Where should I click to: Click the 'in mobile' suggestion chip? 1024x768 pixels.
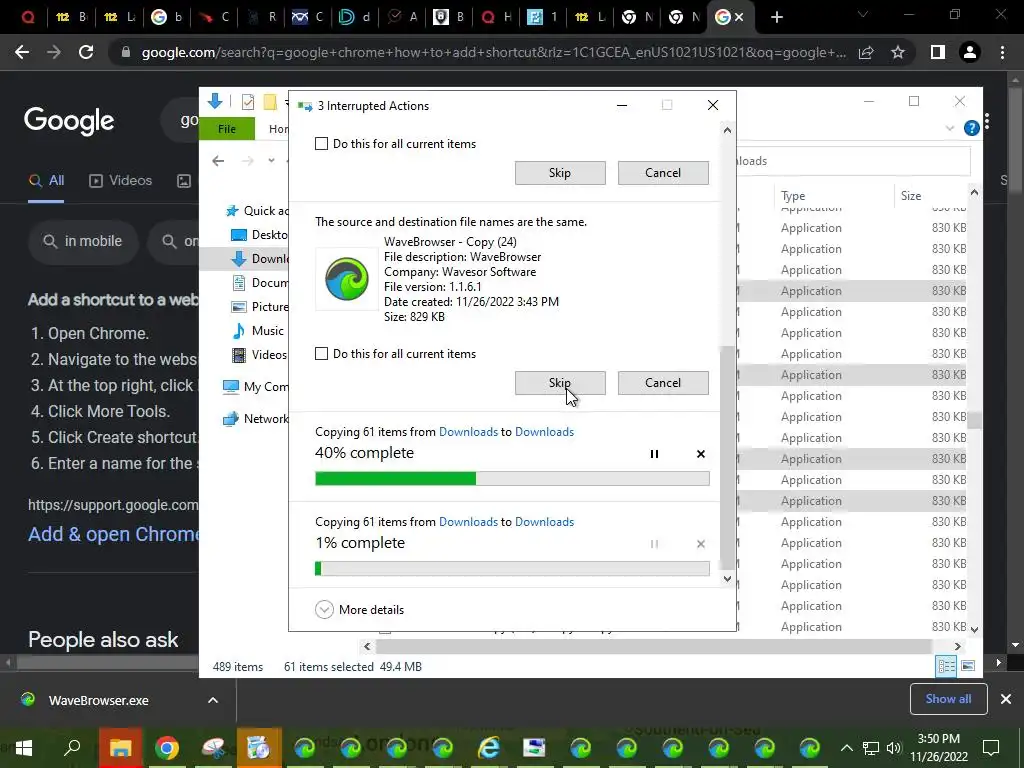coord(83,242)
